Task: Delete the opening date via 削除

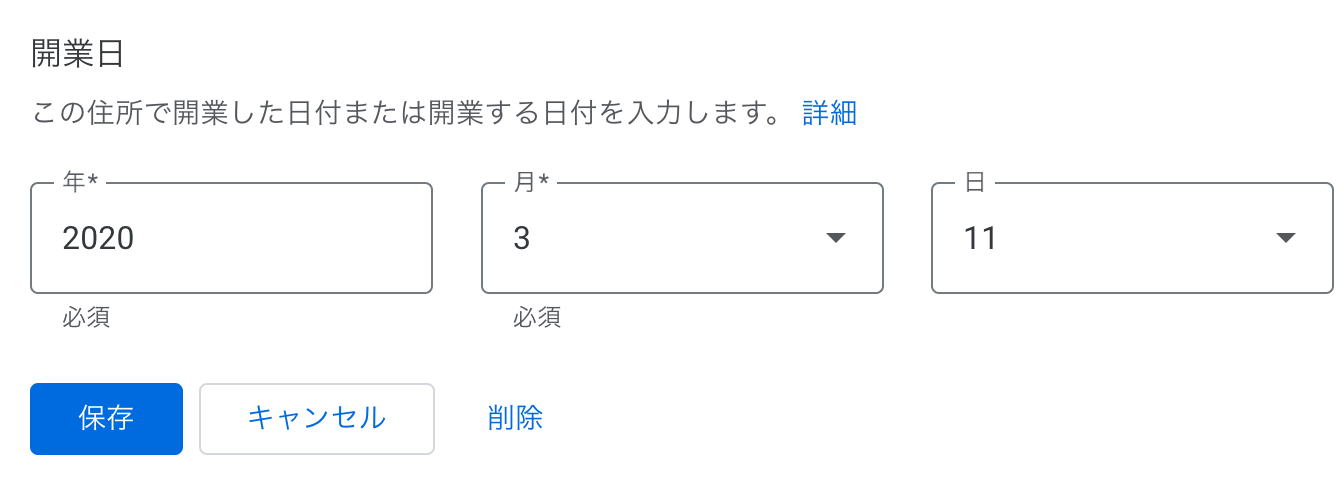Action: point(515,418)
